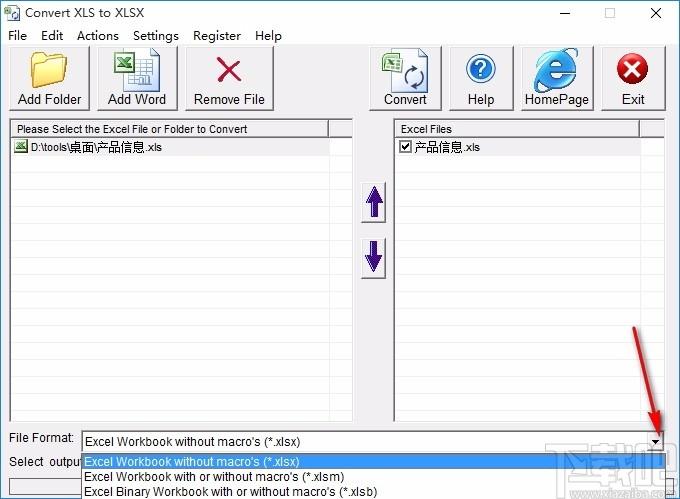The height and width of the screenshot is (499, 680).
Task: Click the app icon in title bar
Action: pyautogui.click(x=12, y=13)
